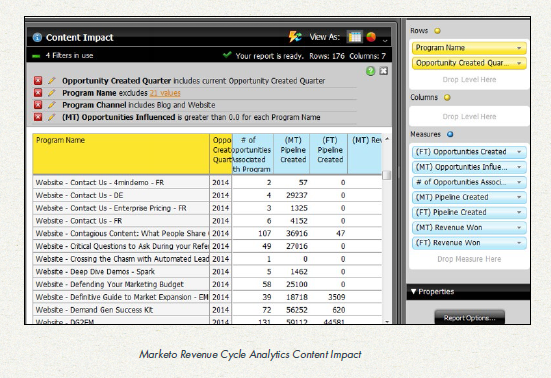Remove the Opportunities Influenced filter

[x=38, y=117]
